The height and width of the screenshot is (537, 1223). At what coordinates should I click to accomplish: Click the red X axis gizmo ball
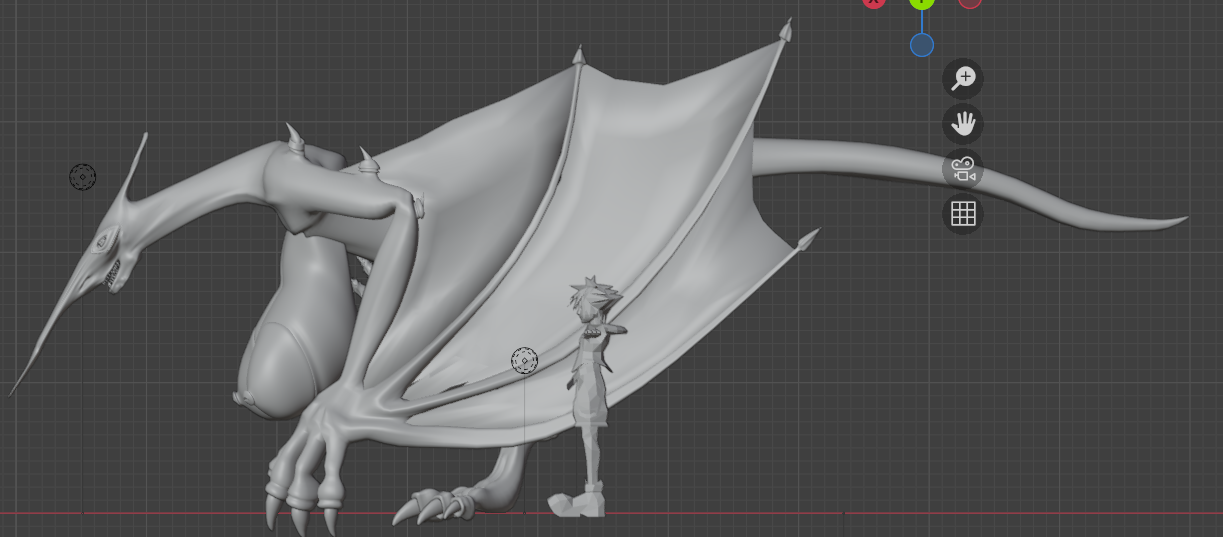tap(874, 2)
